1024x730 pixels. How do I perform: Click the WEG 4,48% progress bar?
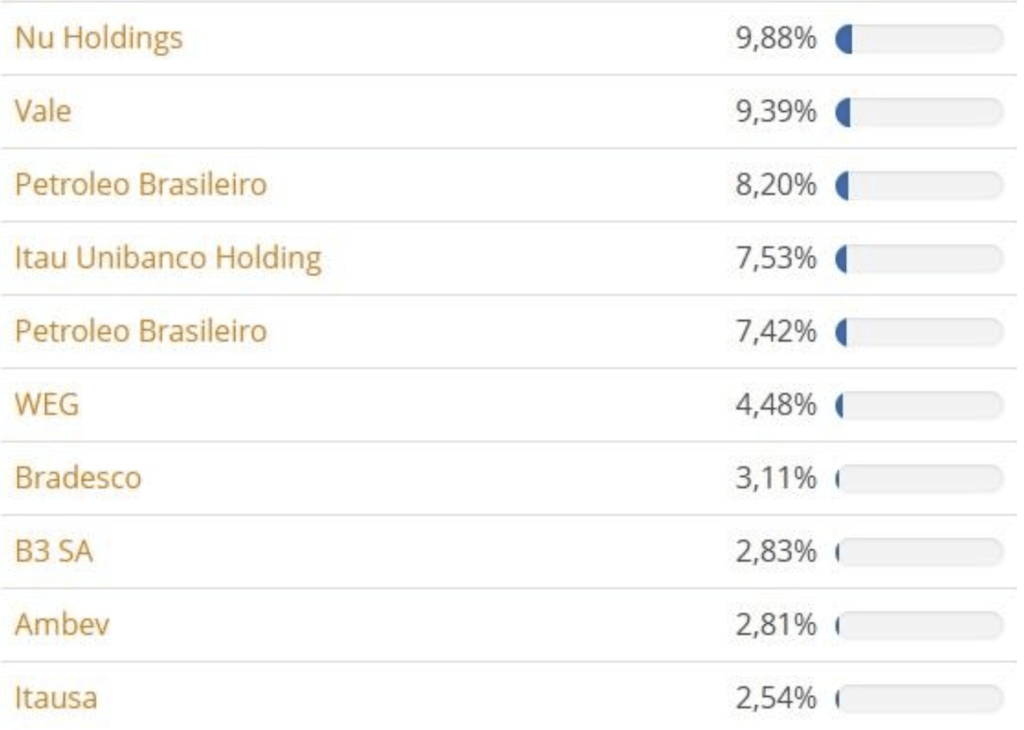(919, 405)
